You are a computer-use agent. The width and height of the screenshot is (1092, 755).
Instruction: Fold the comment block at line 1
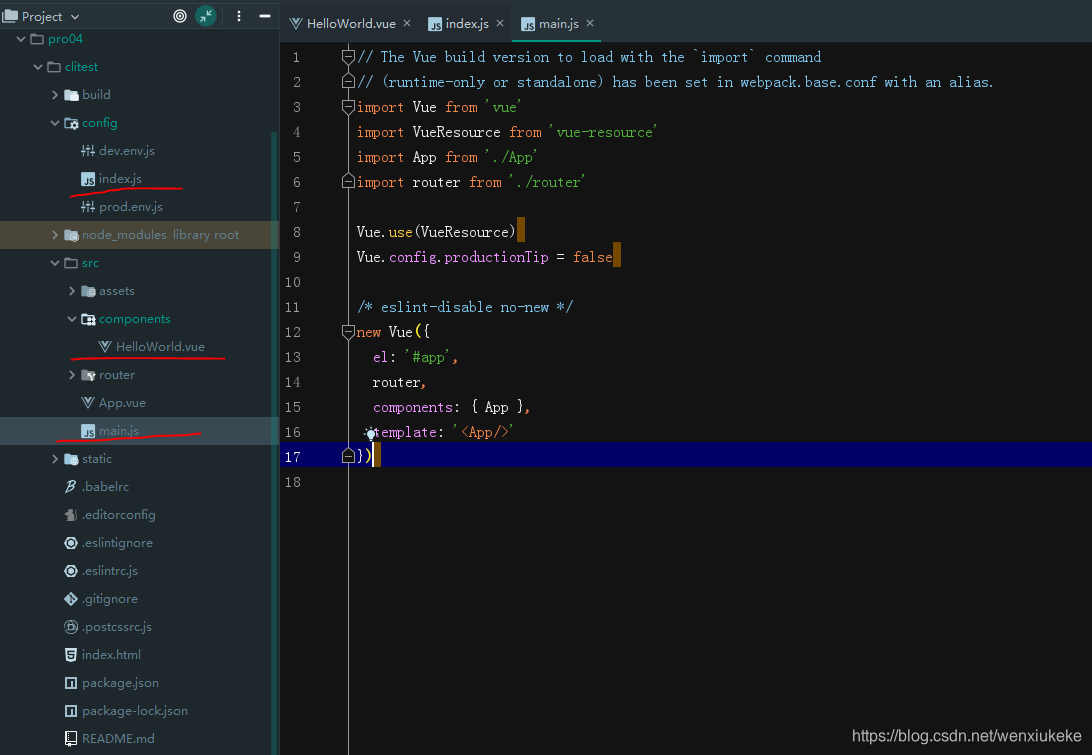348,56
